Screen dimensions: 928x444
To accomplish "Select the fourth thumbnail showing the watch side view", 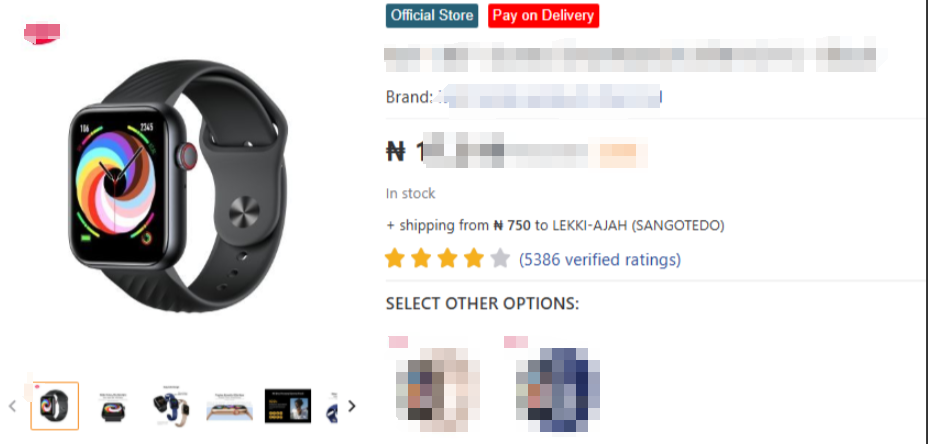I will point(230,407).
